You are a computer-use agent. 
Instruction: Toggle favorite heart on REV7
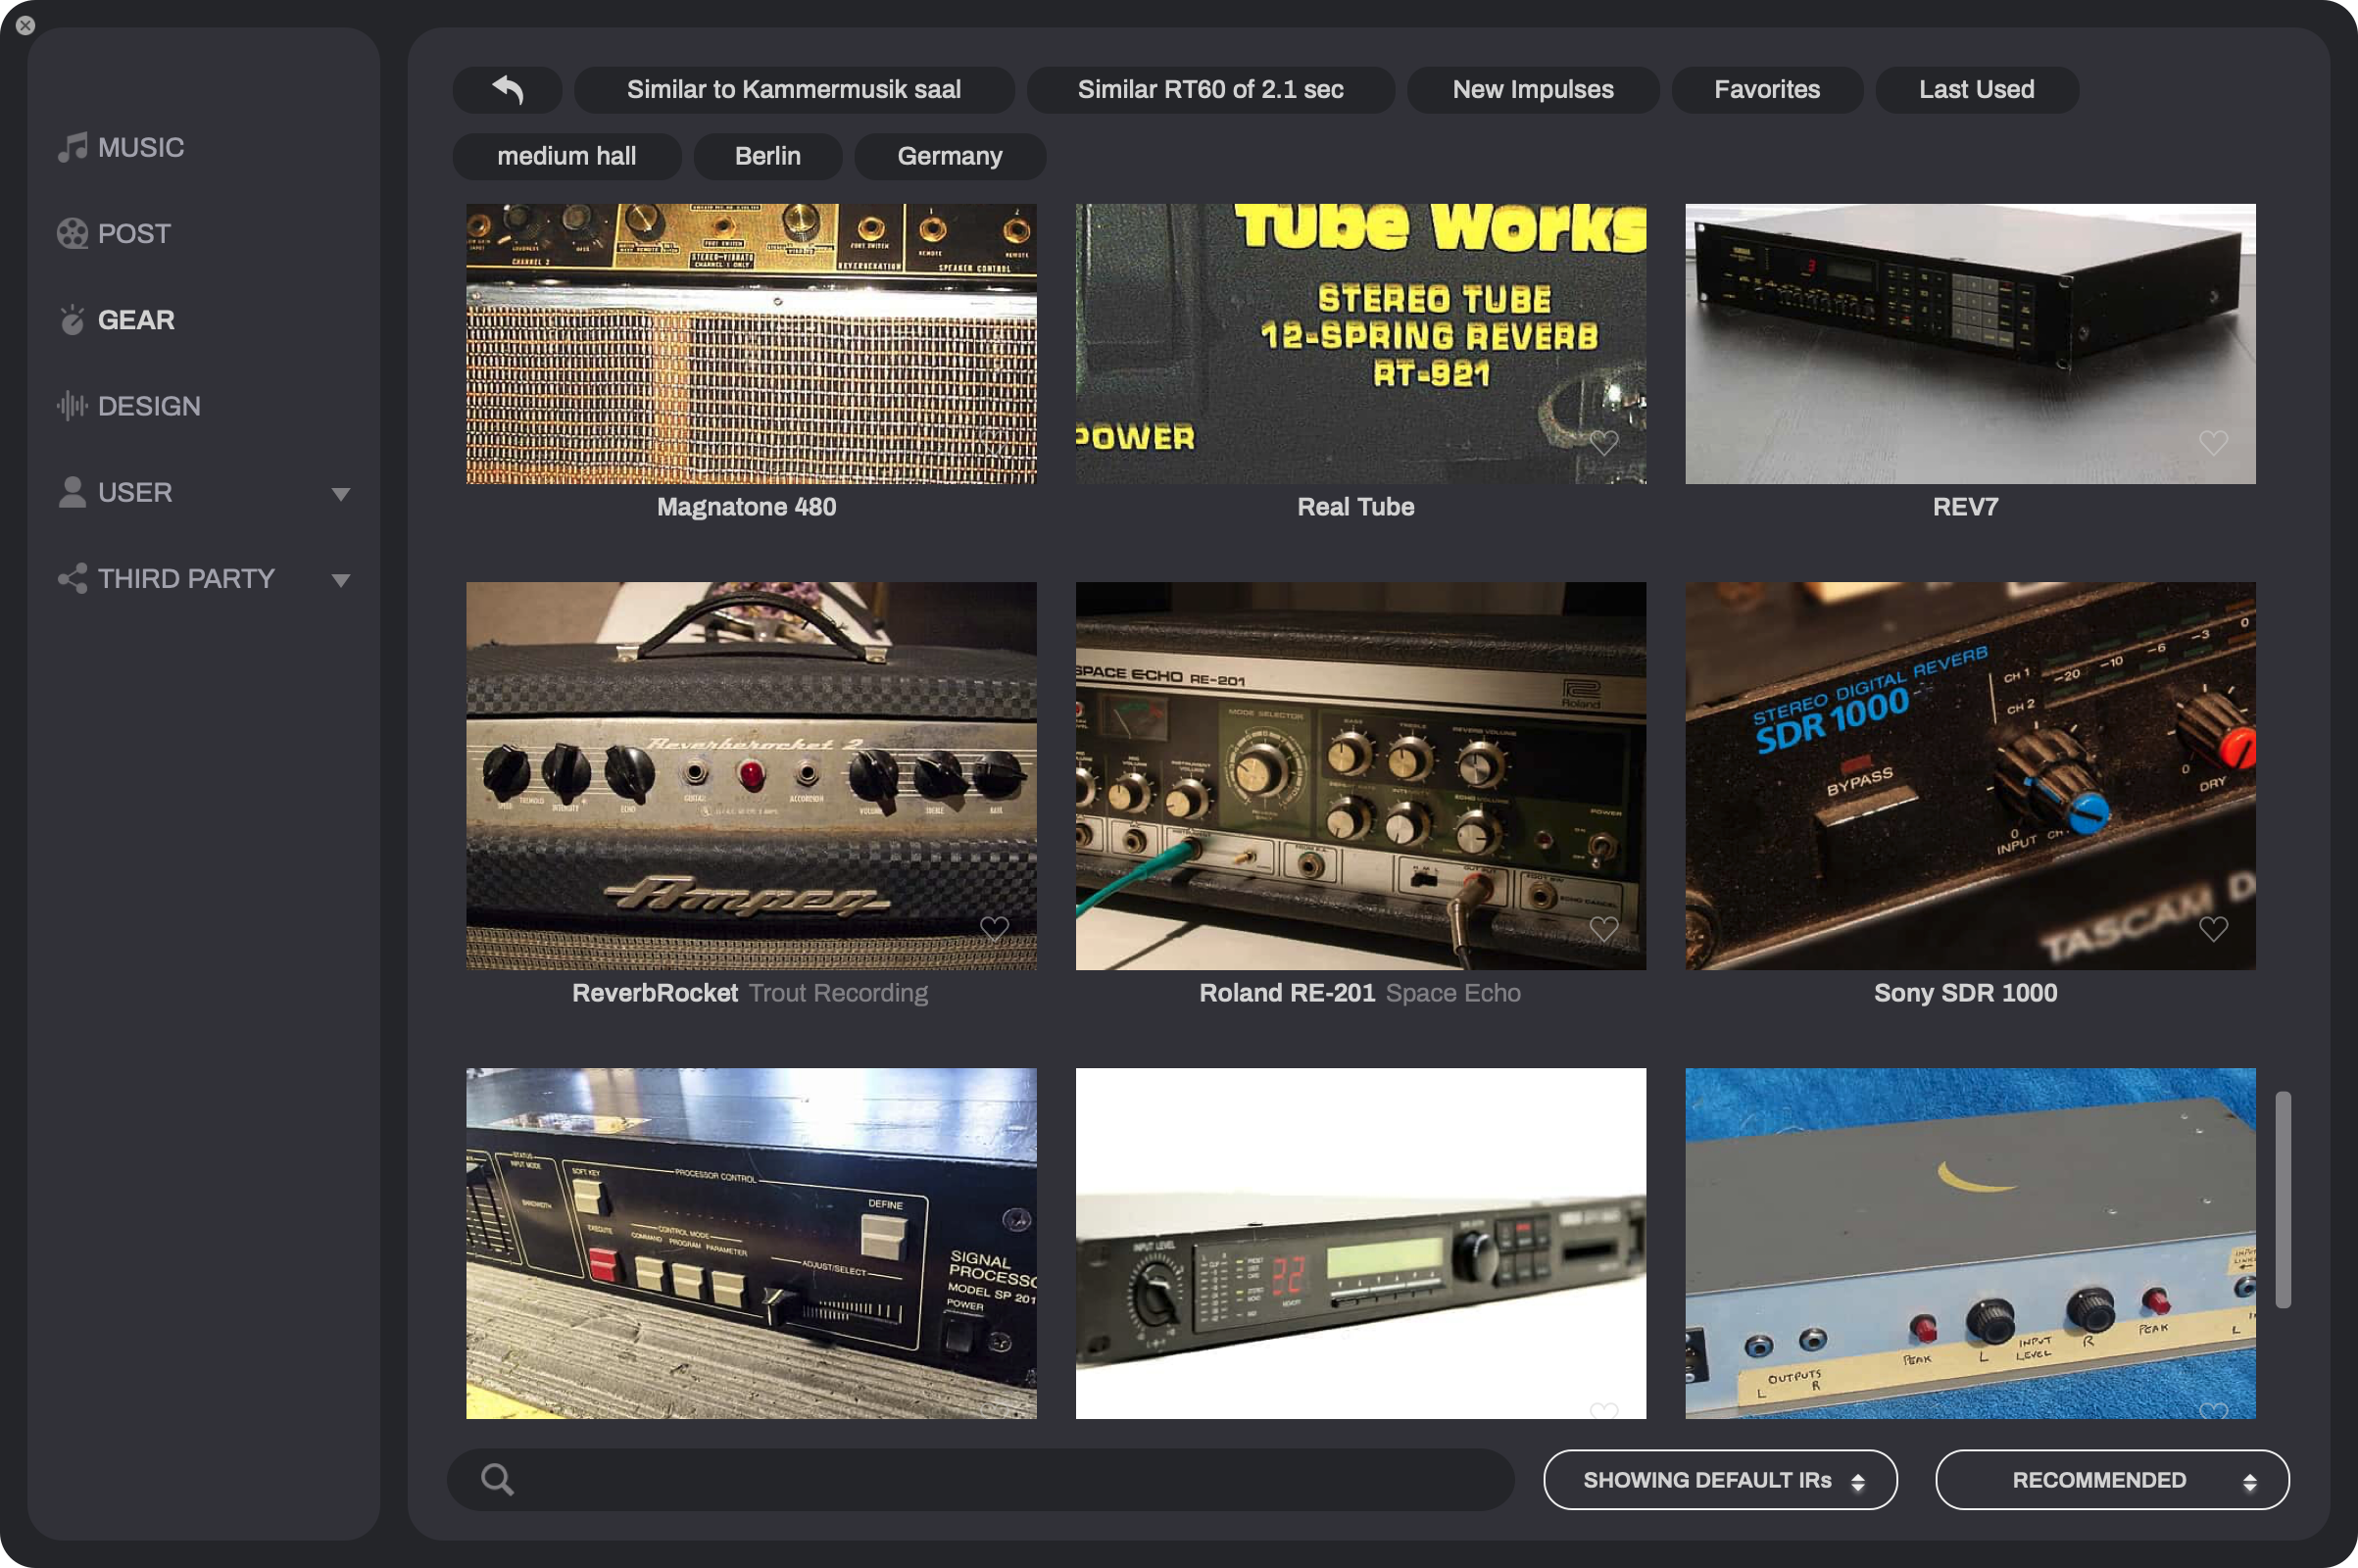coord(2213,443)
